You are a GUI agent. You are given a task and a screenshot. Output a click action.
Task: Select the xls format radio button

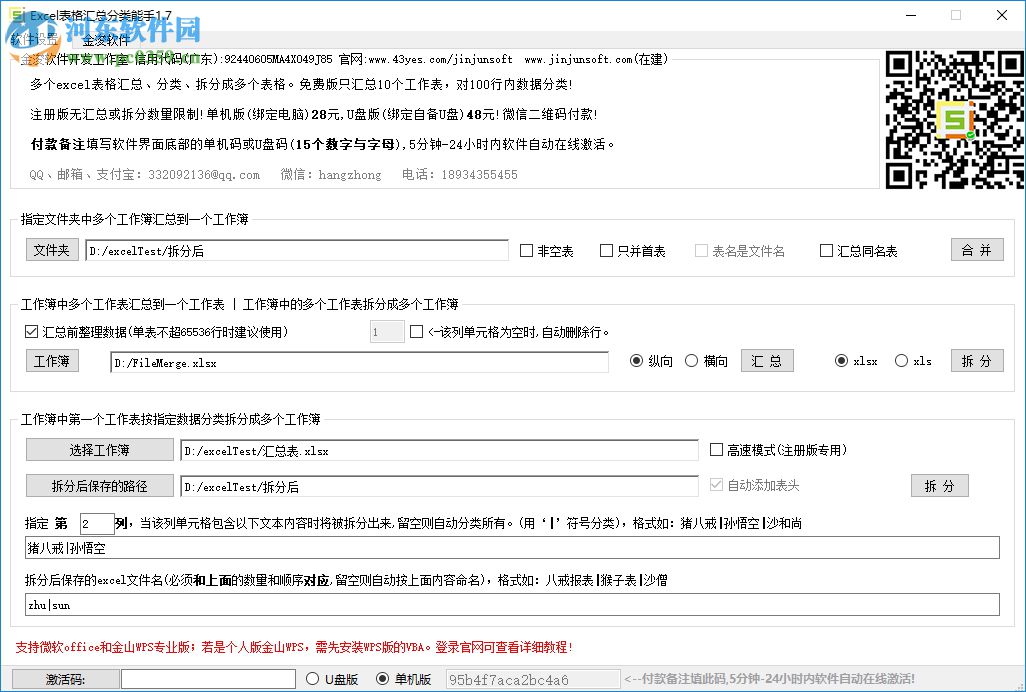pyautogui.click(x=902, y=361)
